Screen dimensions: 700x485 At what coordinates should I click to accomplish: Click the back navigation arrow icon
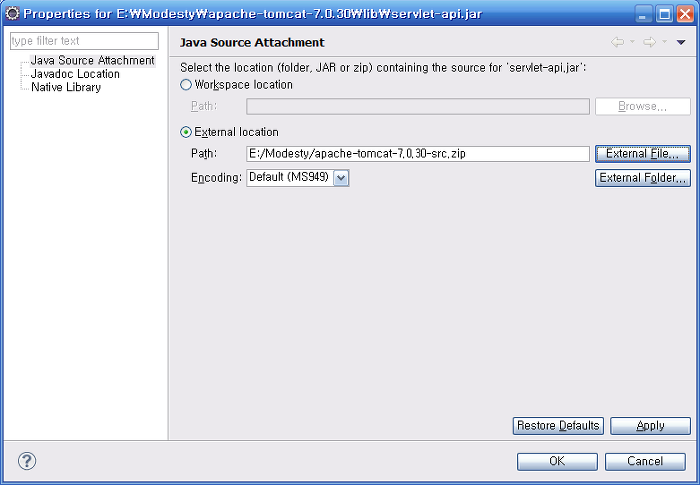[x=617, y=42]
